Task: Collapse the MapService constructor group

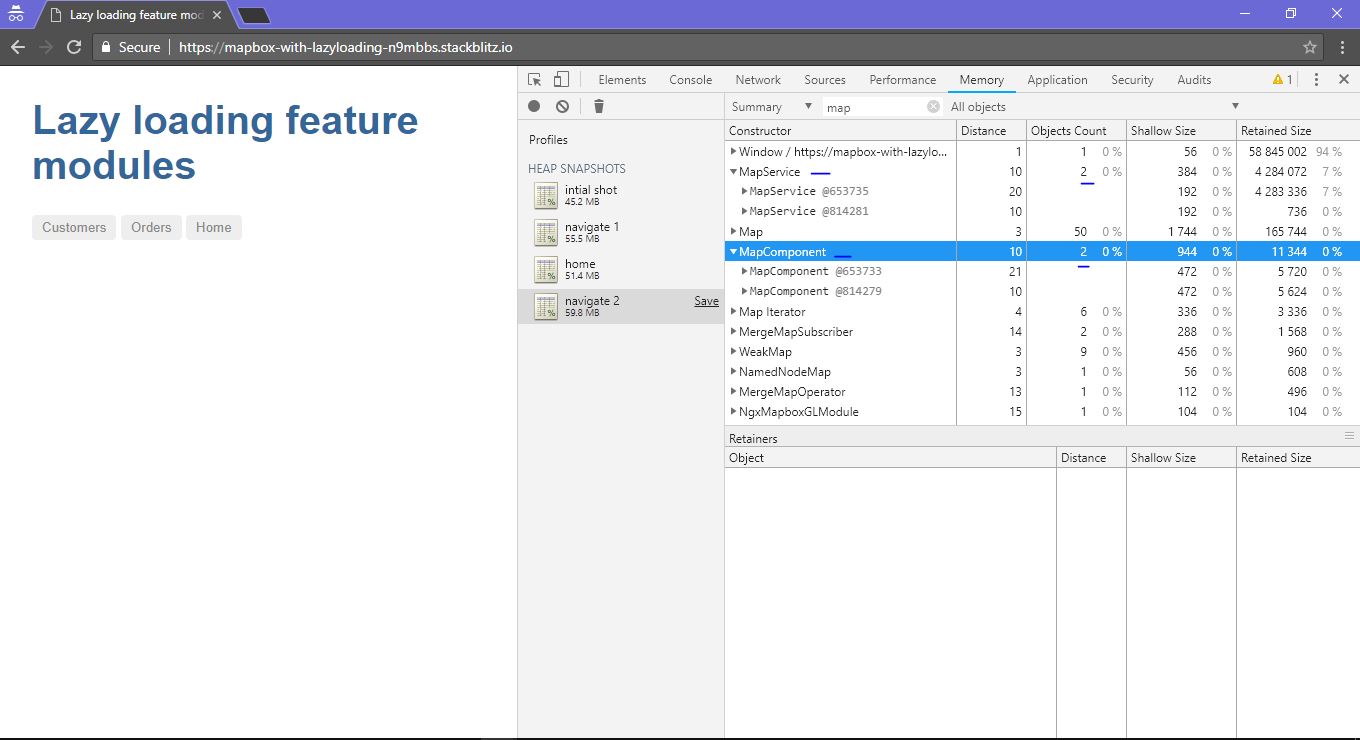Action: (733, 172)
